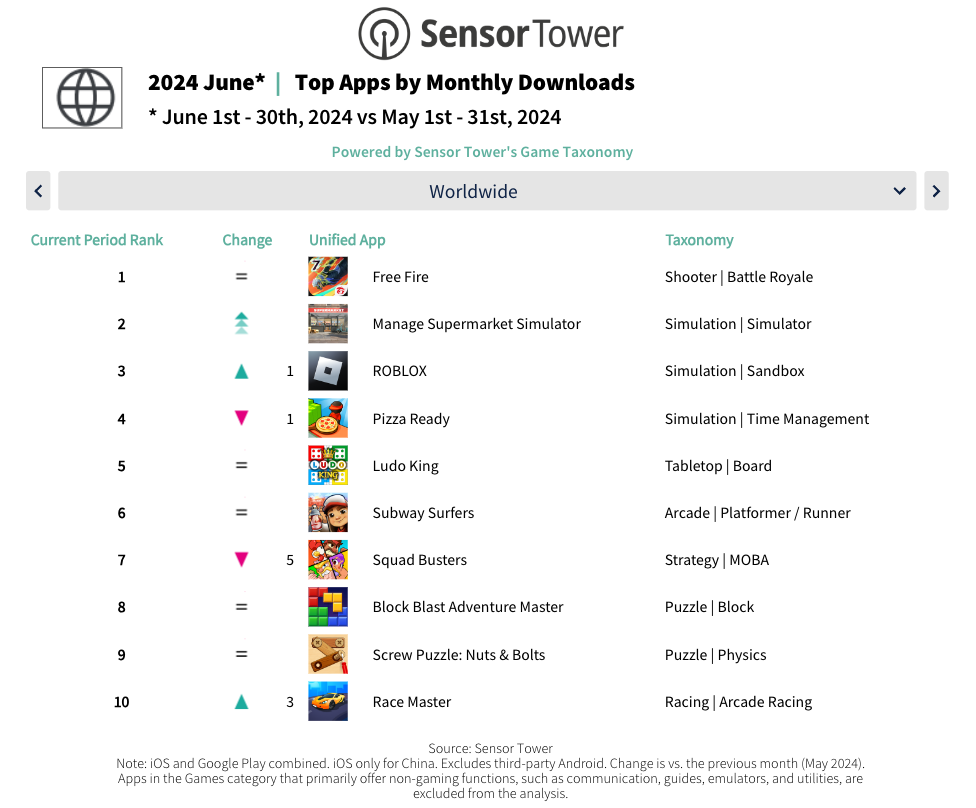Viewport: 976px width, 808px height.
Task: Click the Current Period Rank column header
Action: pyautogui.click(x=97, y=240)
